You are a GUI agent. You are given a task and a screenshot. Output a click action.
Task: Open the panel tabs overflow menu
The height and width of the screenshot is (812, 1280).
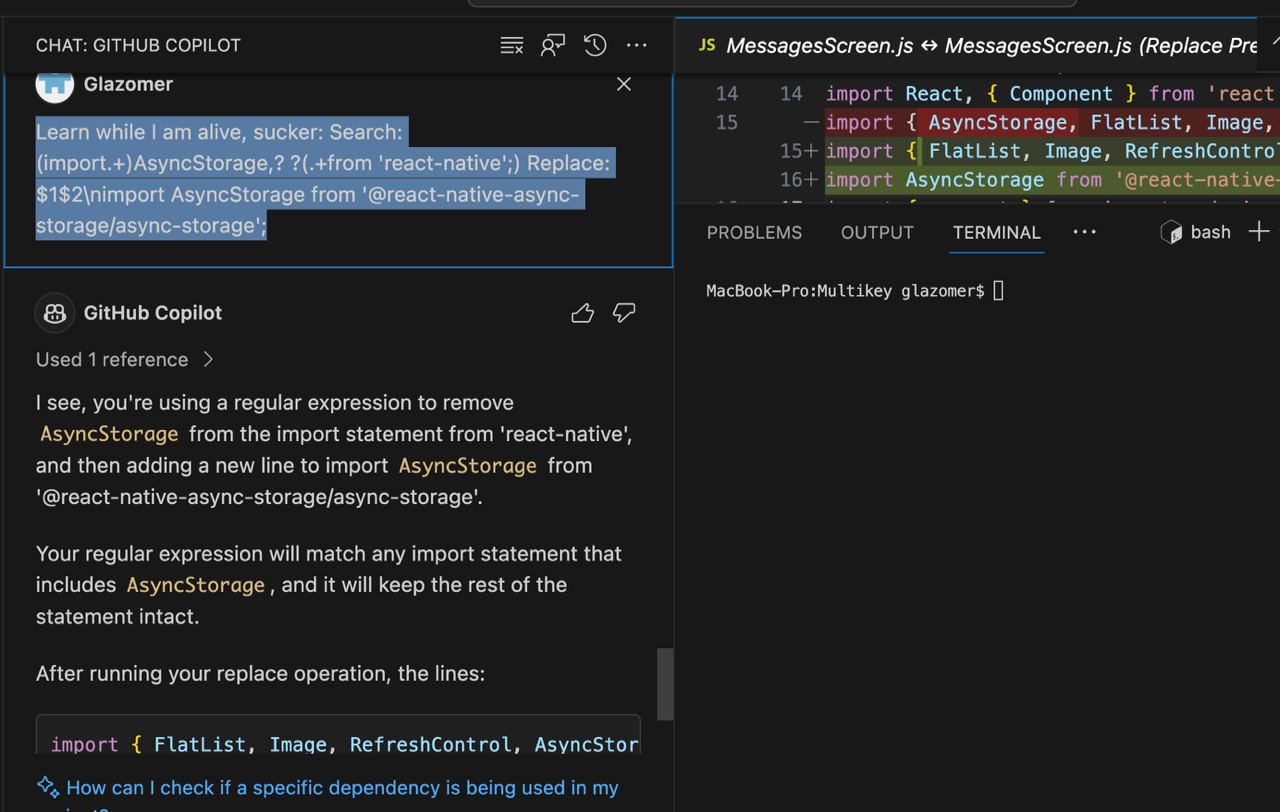[x=1085, y=232]
